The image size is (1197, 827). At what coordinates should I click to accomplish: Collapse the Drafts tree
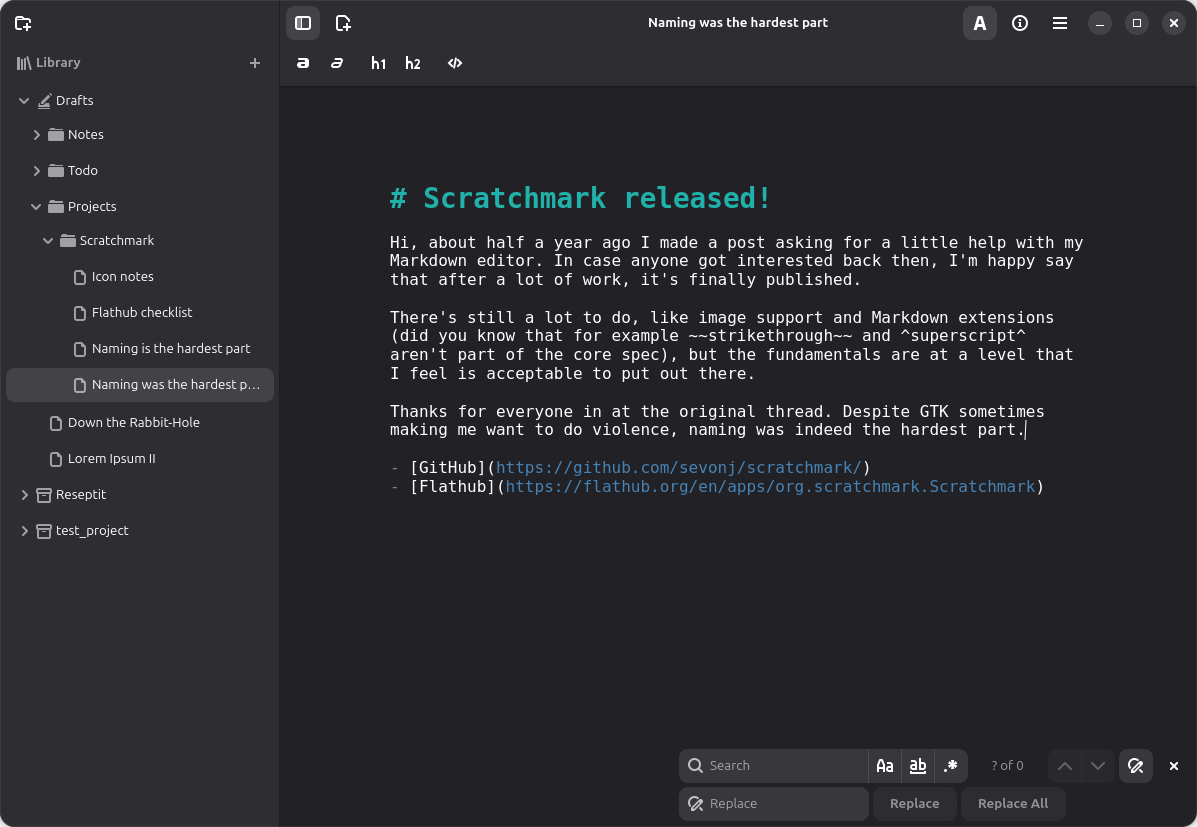[24, 101]
